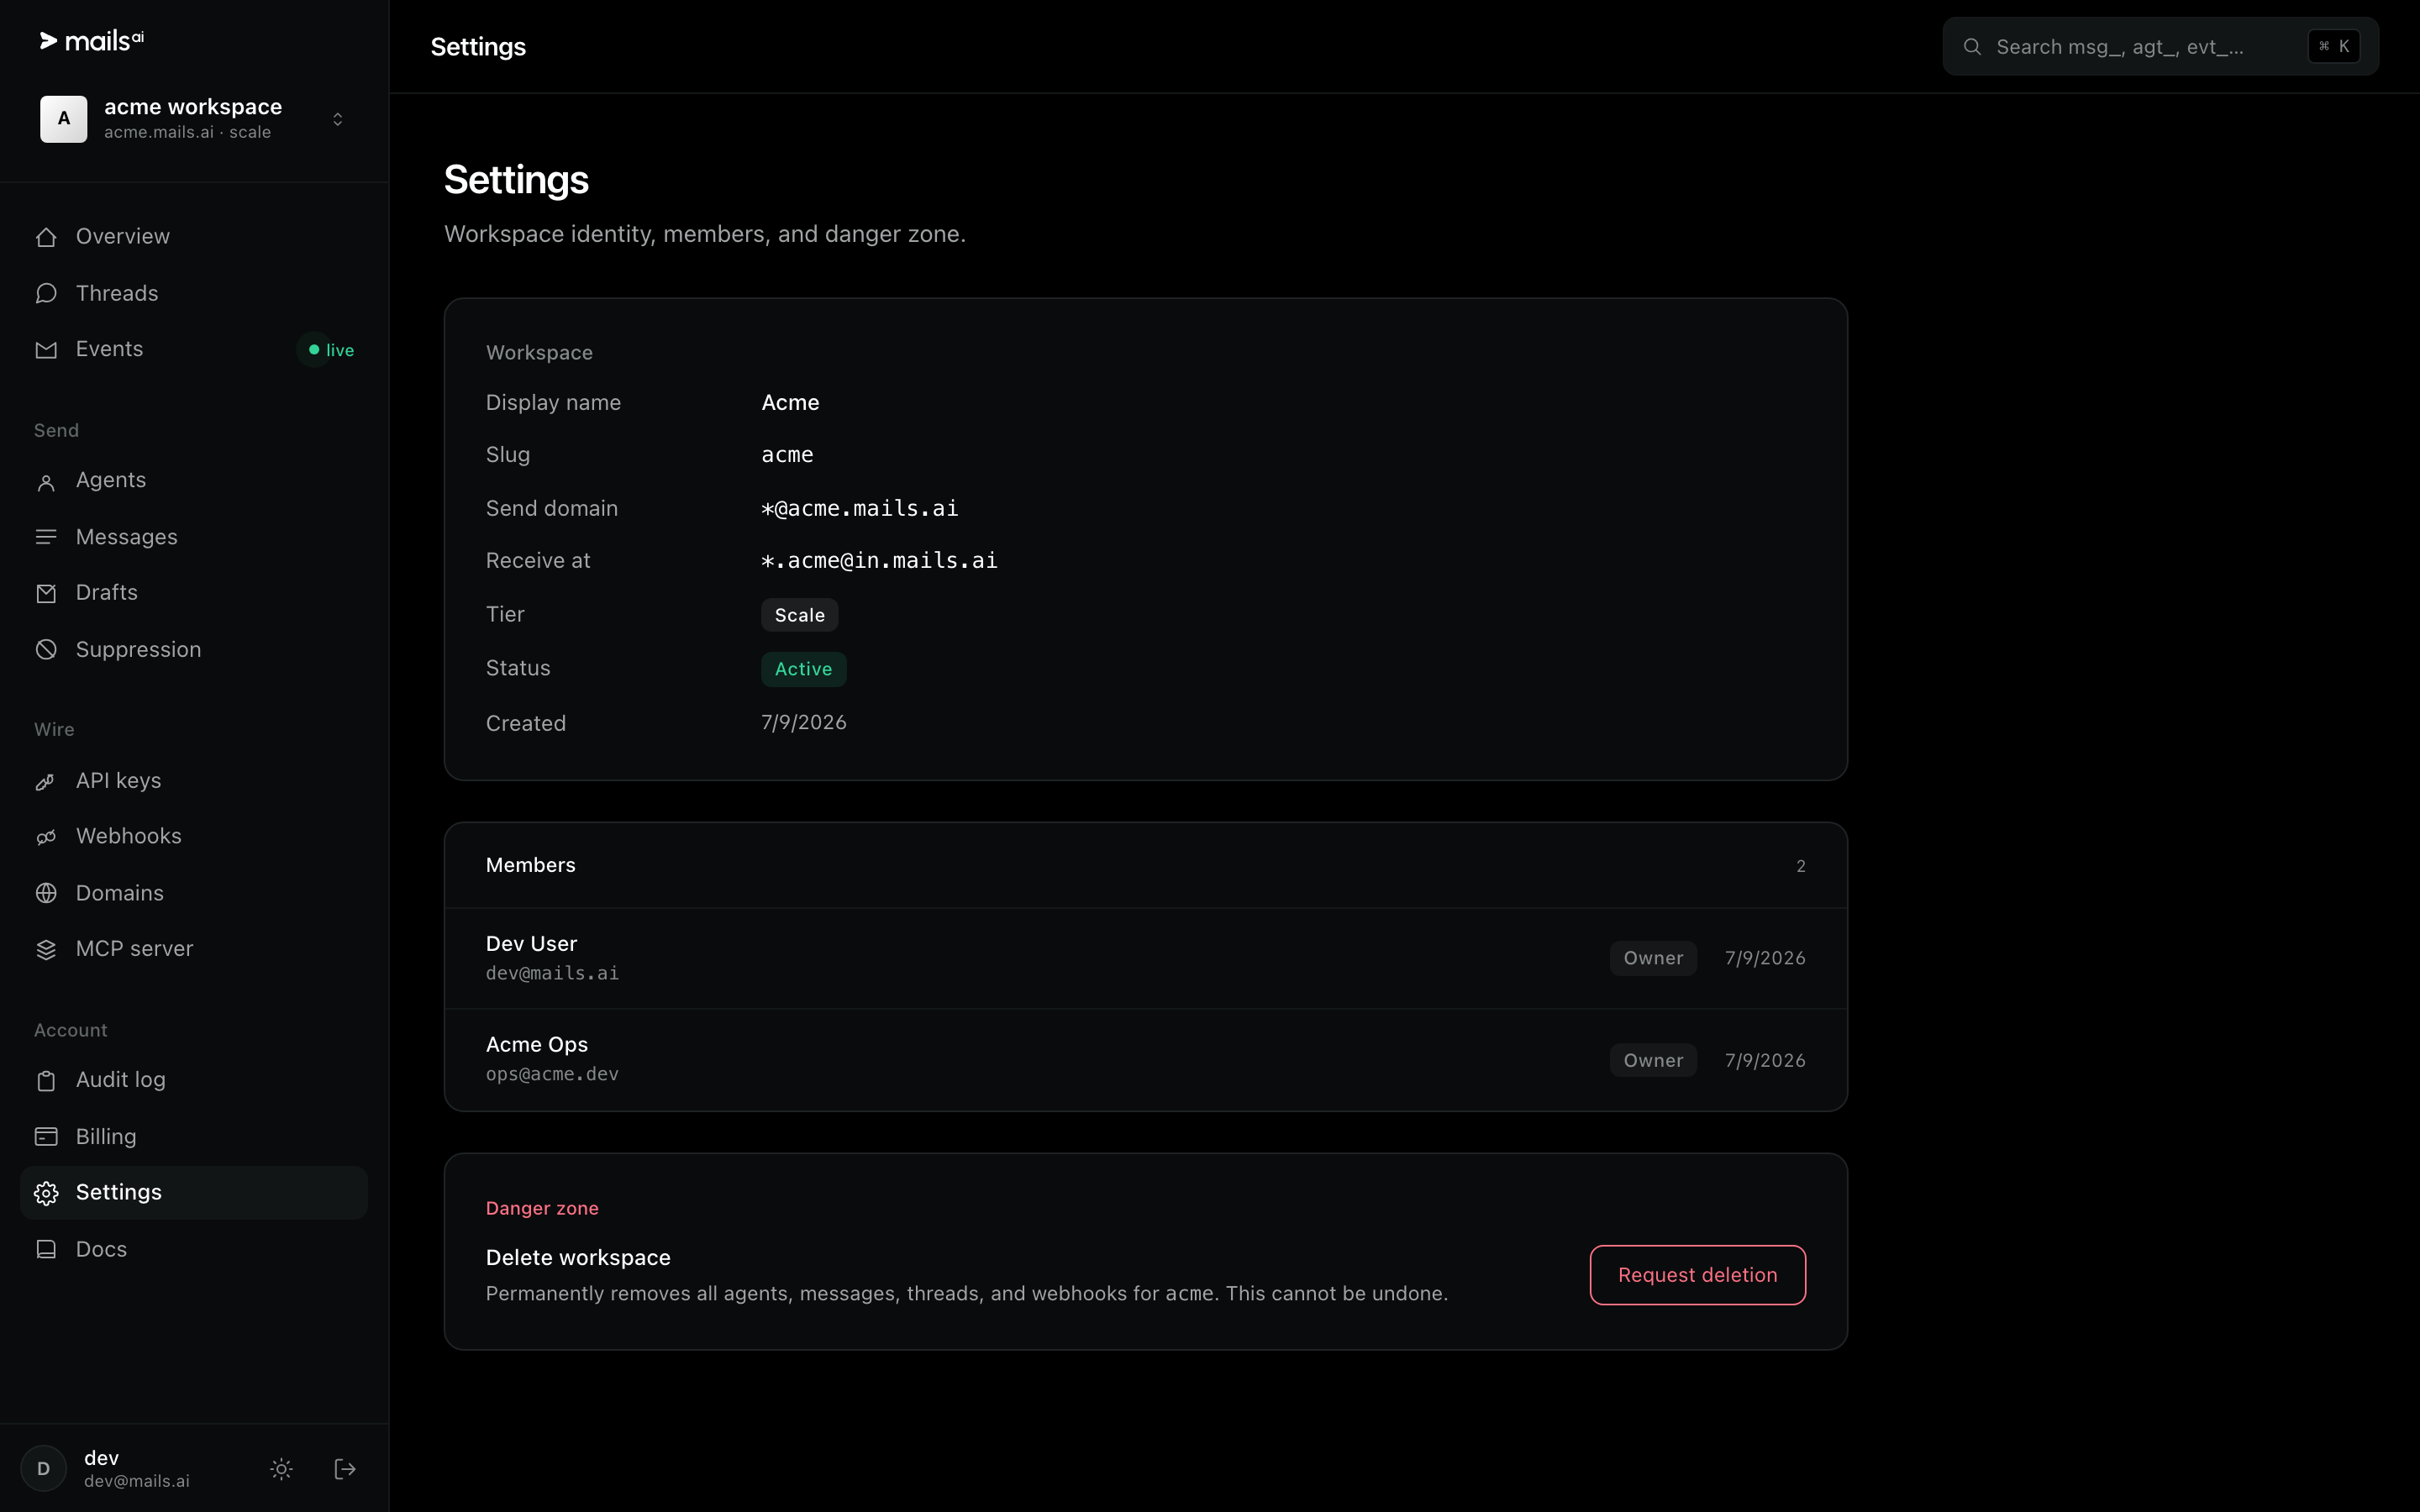Open Docs book icon
2420x1512 pixels.
(46, 1249)
